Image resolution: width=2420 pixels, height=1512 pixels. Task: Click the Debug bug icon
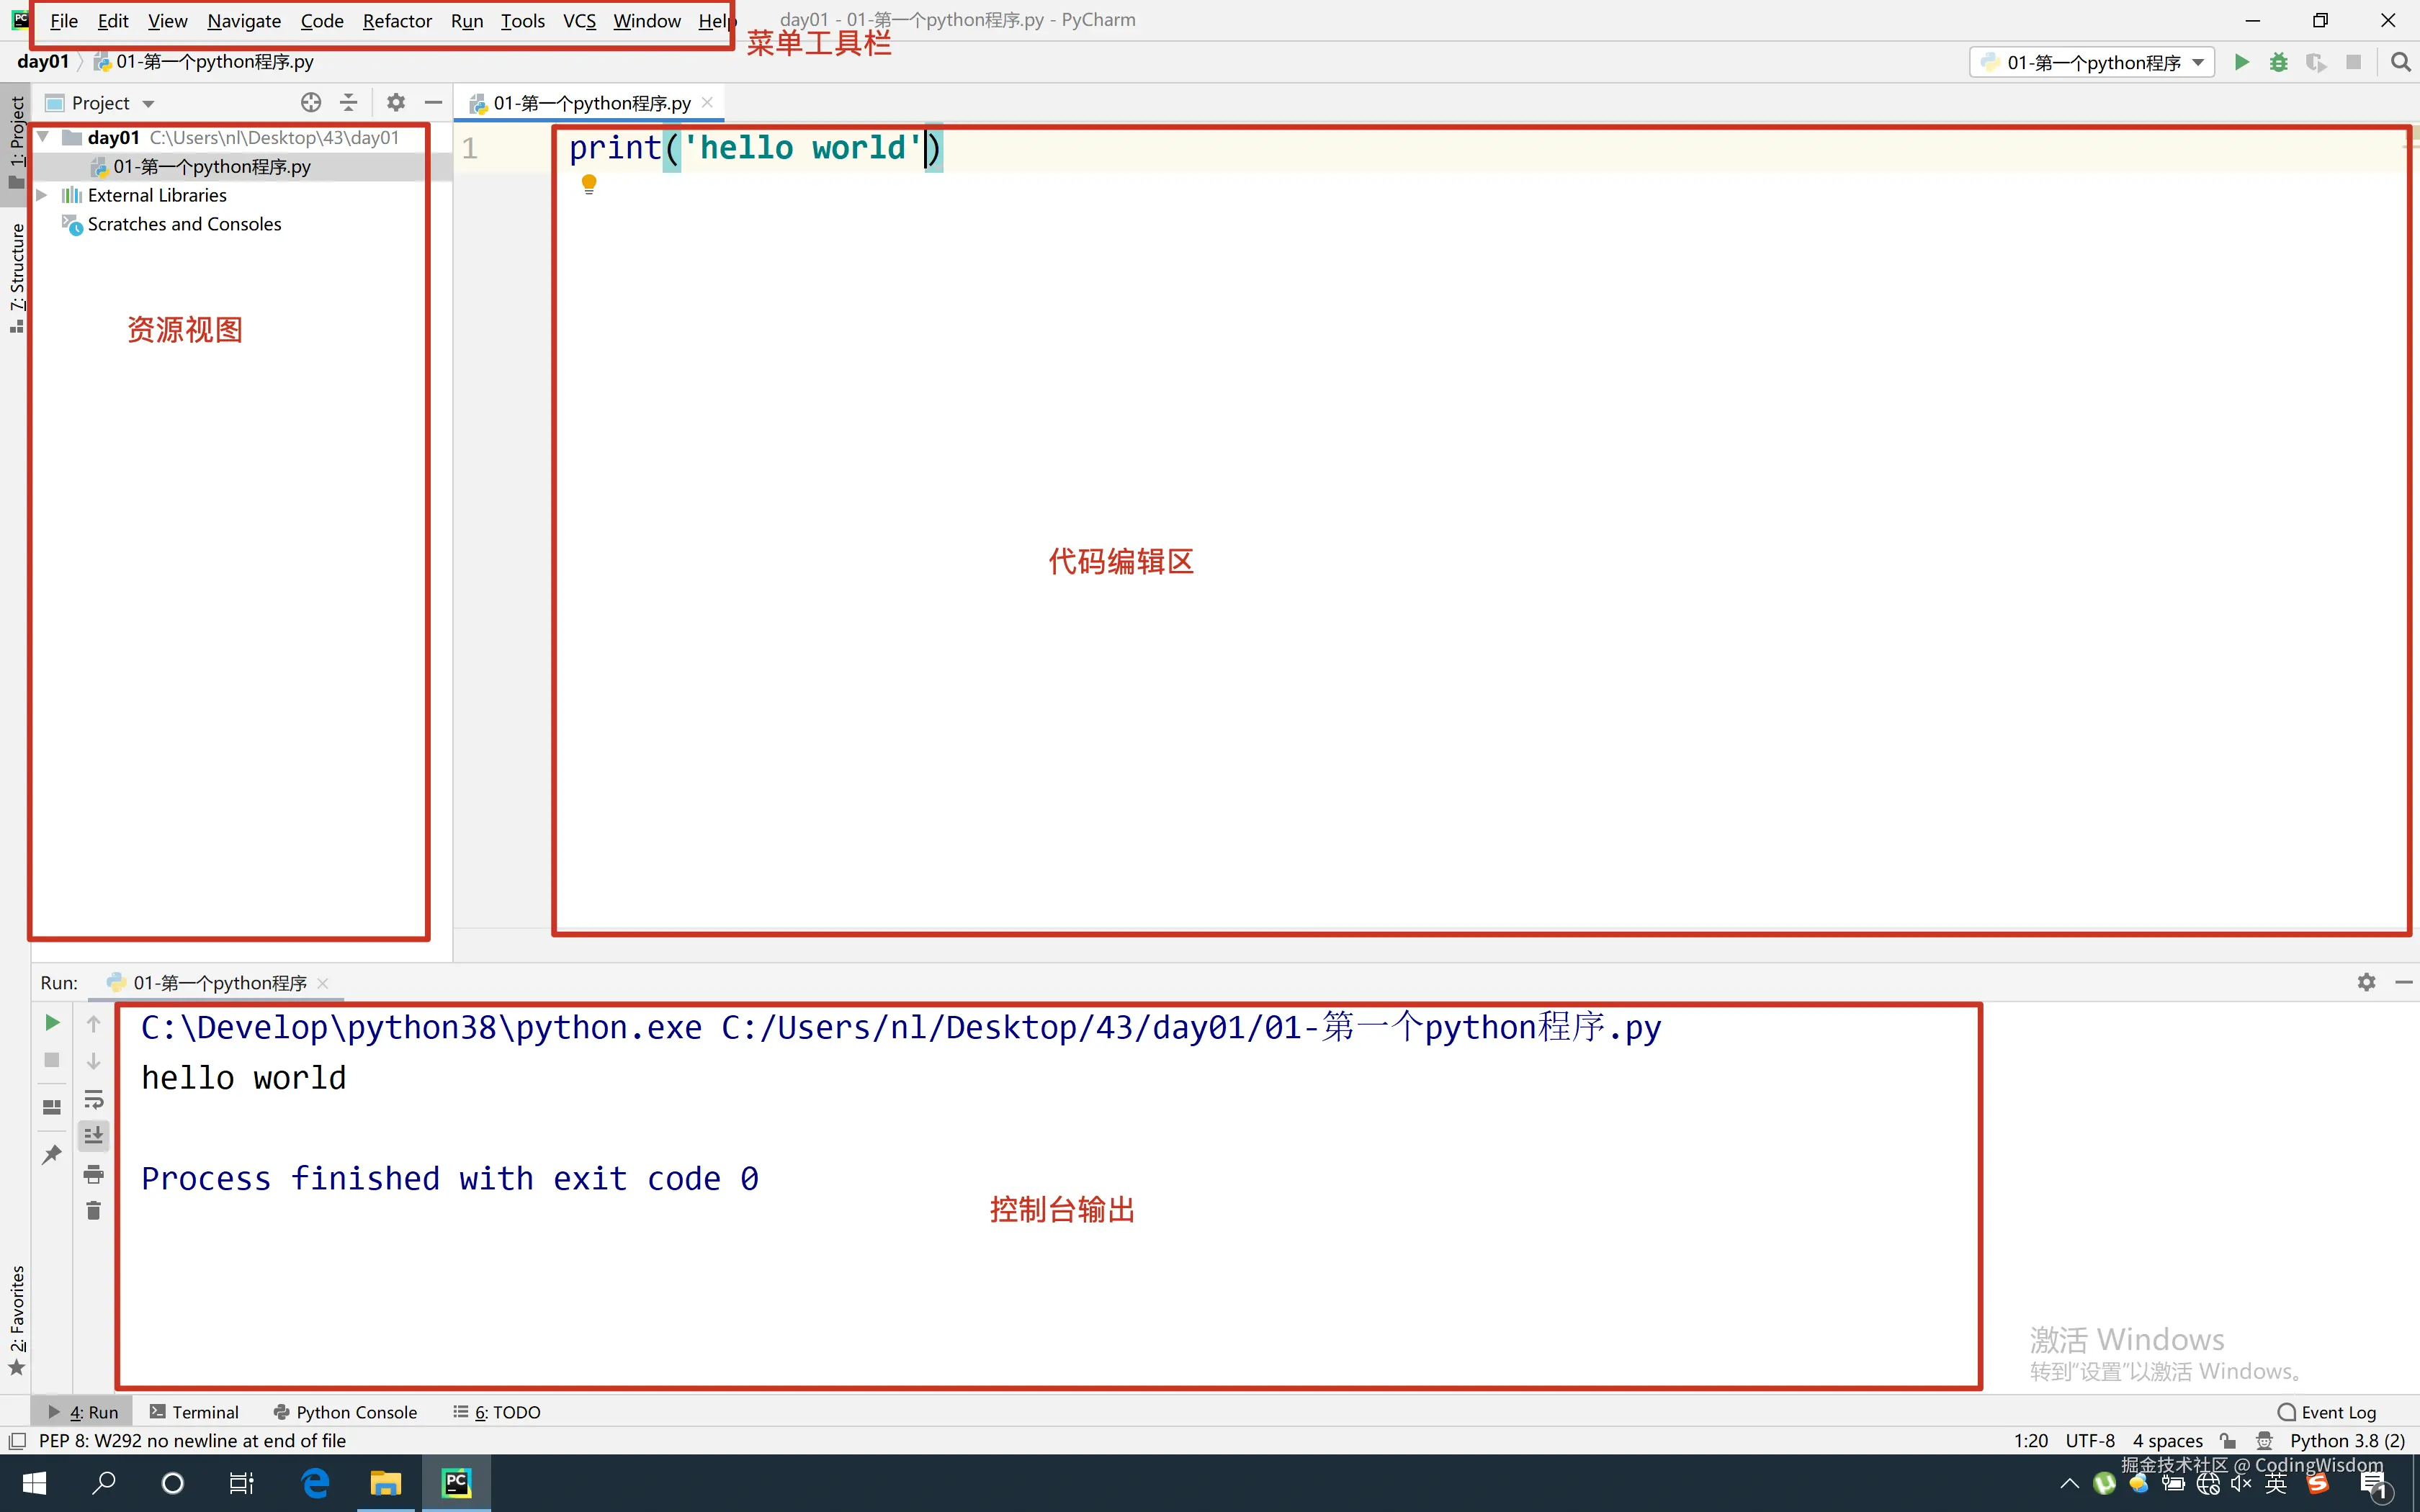(x=2278, y=62)
